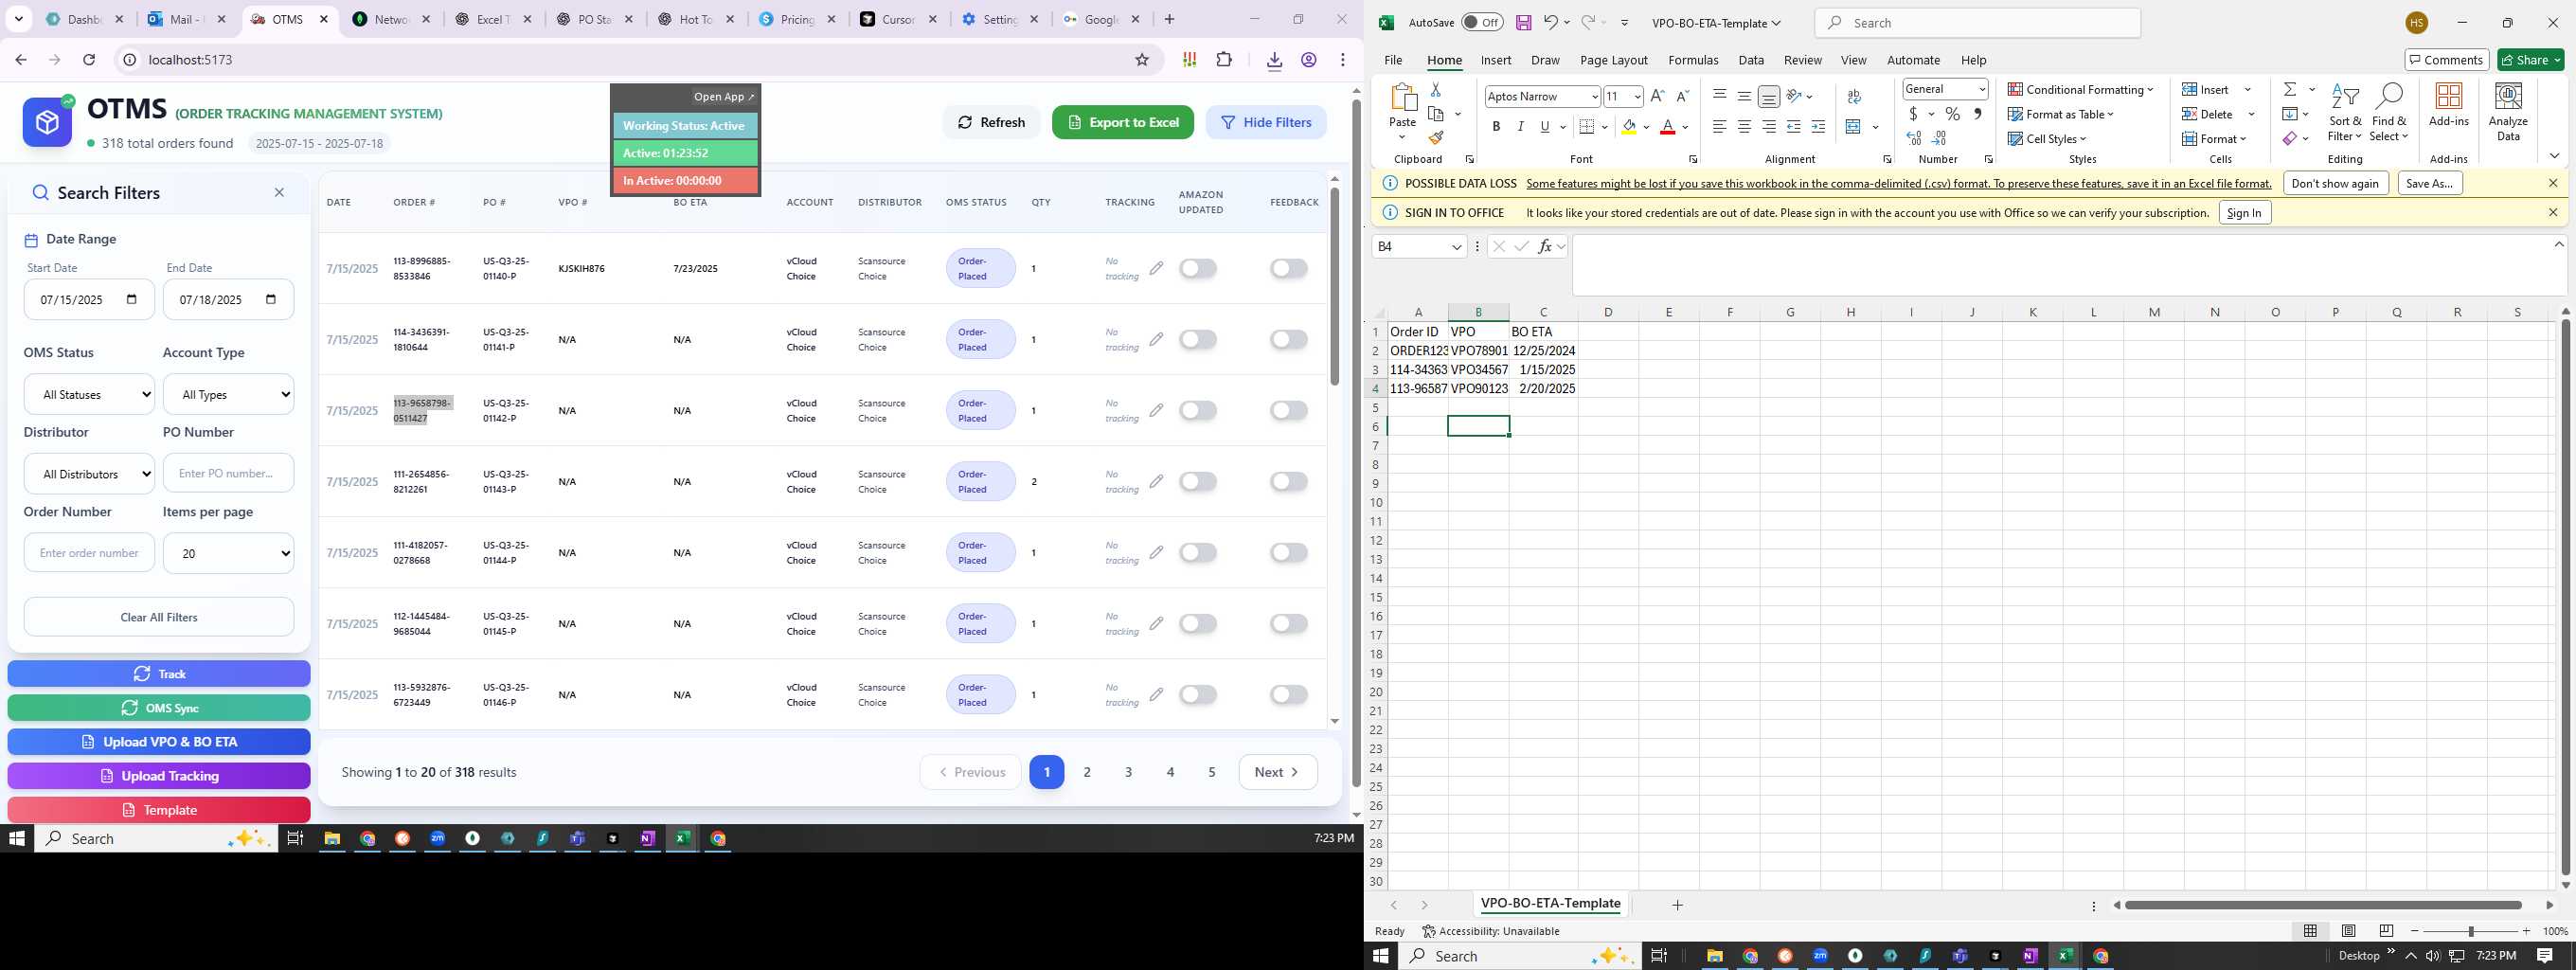Open the Insert ribbon tab
The width and height of the screenshot is (2576, 970).
[1496, 60]
